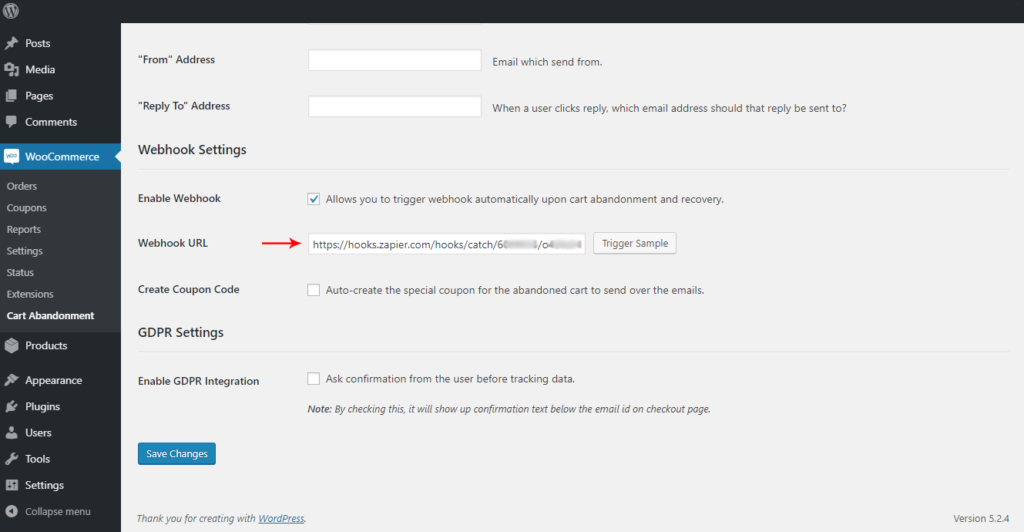Click the WordPress logo icon

[11, 10]
